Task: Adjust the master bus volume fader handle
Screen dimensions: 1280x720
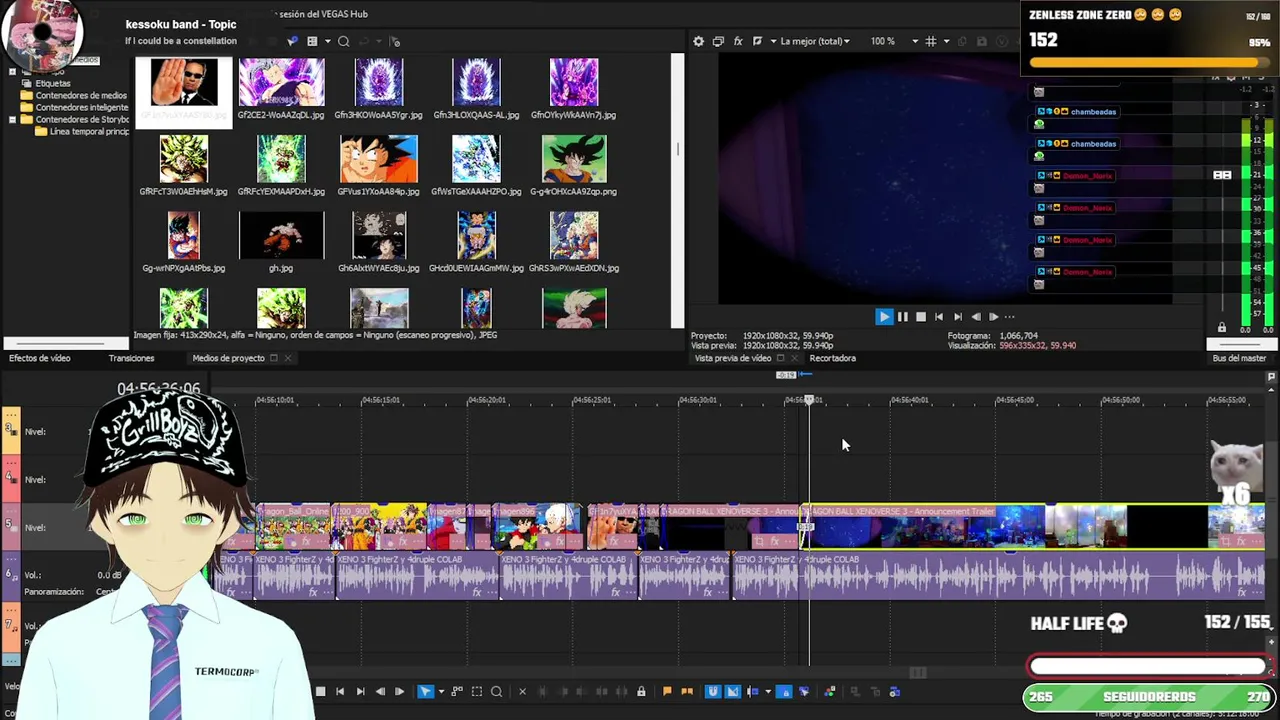Action: pos(1222,175)
